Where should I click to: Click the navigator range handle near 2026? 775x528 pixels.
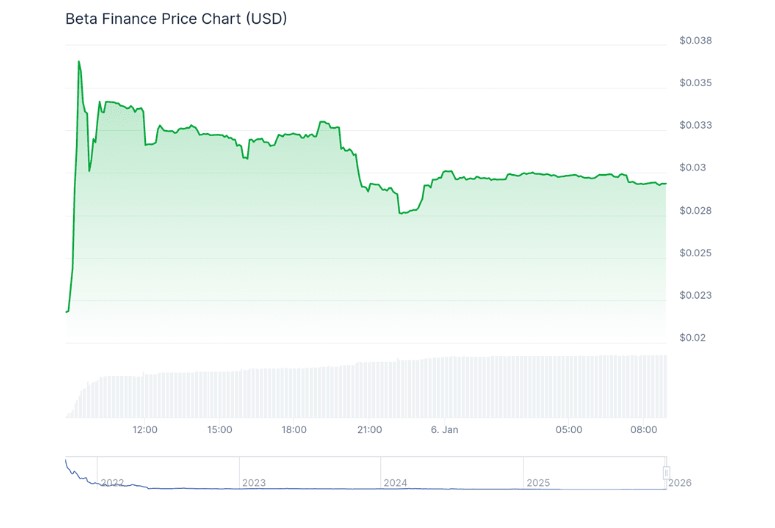tap(666, 472)
